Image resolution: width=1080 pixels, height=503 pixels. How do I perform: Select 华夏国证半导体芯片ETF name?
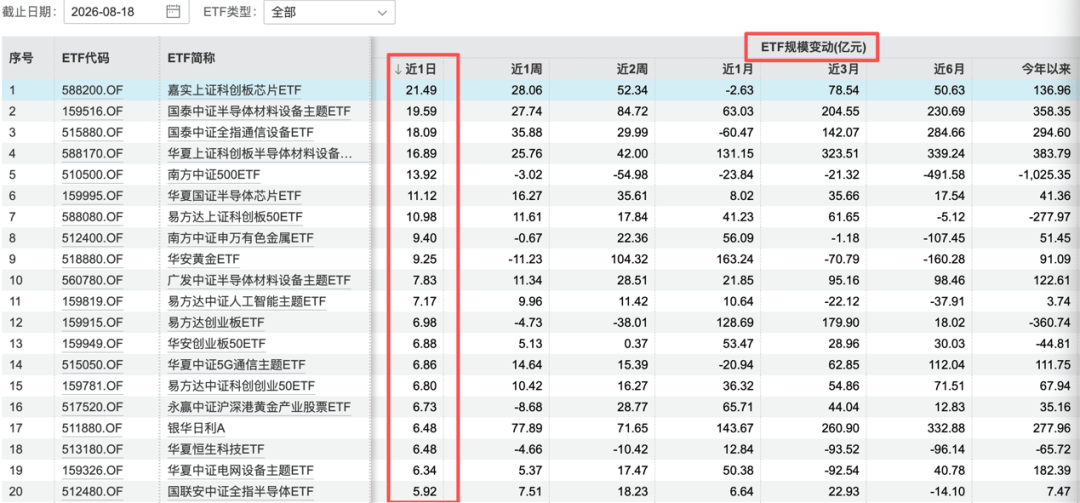[234, 196]
